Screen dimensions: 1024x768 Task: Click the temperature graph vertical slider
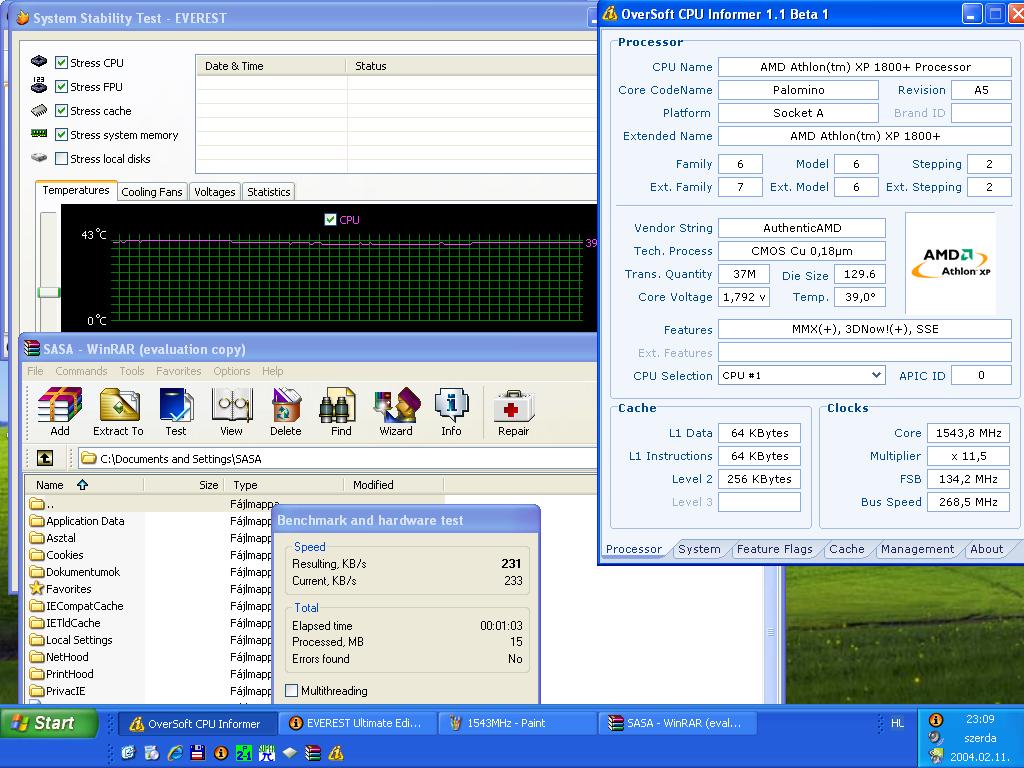[x=48, y=292]
